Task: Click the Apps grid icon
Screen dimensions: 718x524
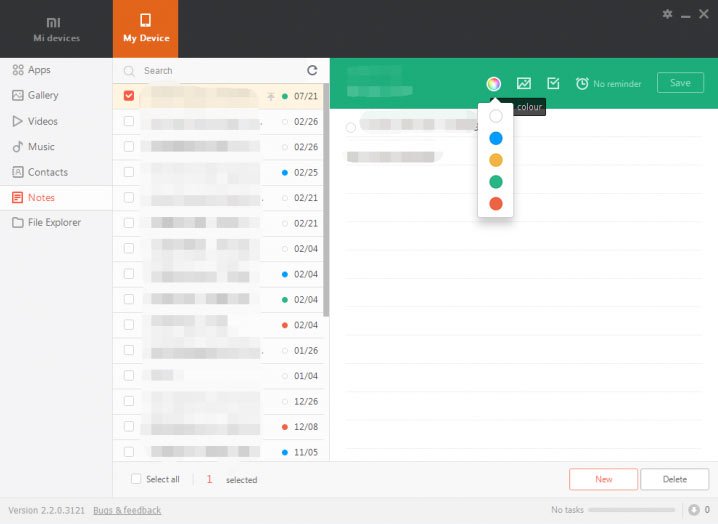Action: tap(18, 70)
